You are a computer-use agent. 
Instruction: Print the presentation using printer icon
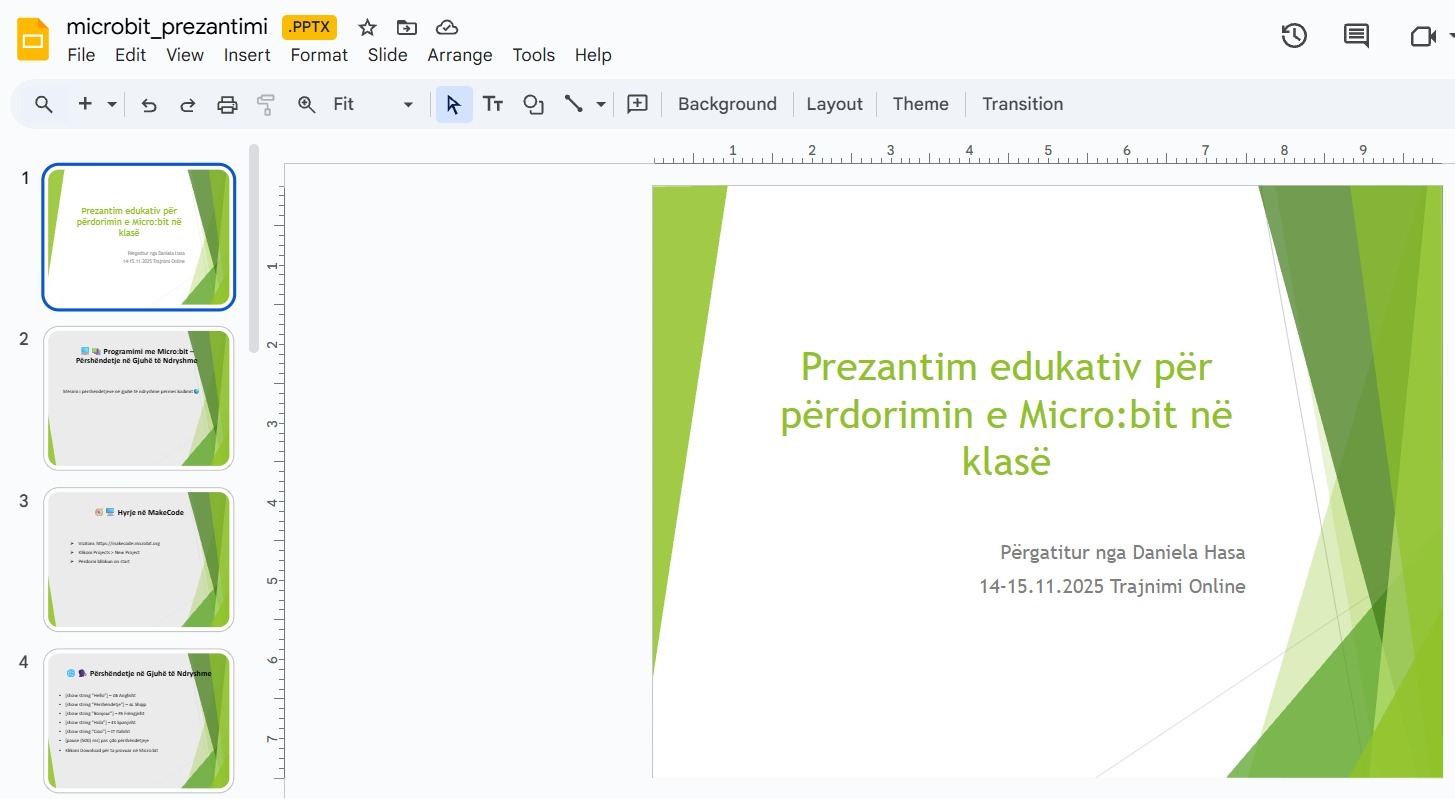pyautogui.click(x=228, y=104)
